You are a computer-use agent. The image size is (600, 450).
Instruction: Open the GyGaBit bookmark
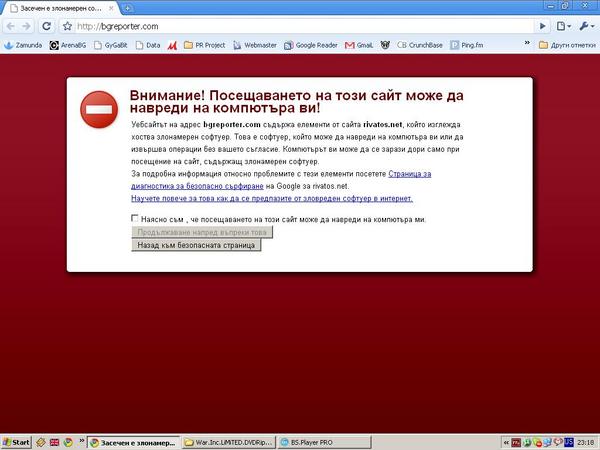point(111,45)
